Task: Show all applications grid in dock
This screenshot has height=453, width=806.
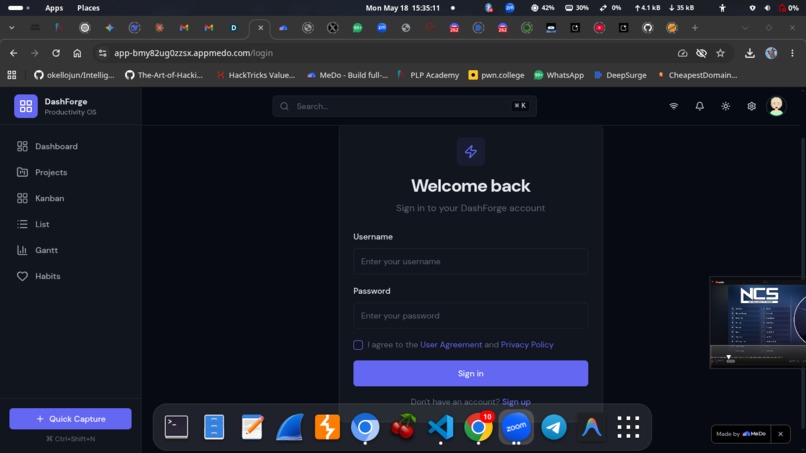Action: coord(628,427)
